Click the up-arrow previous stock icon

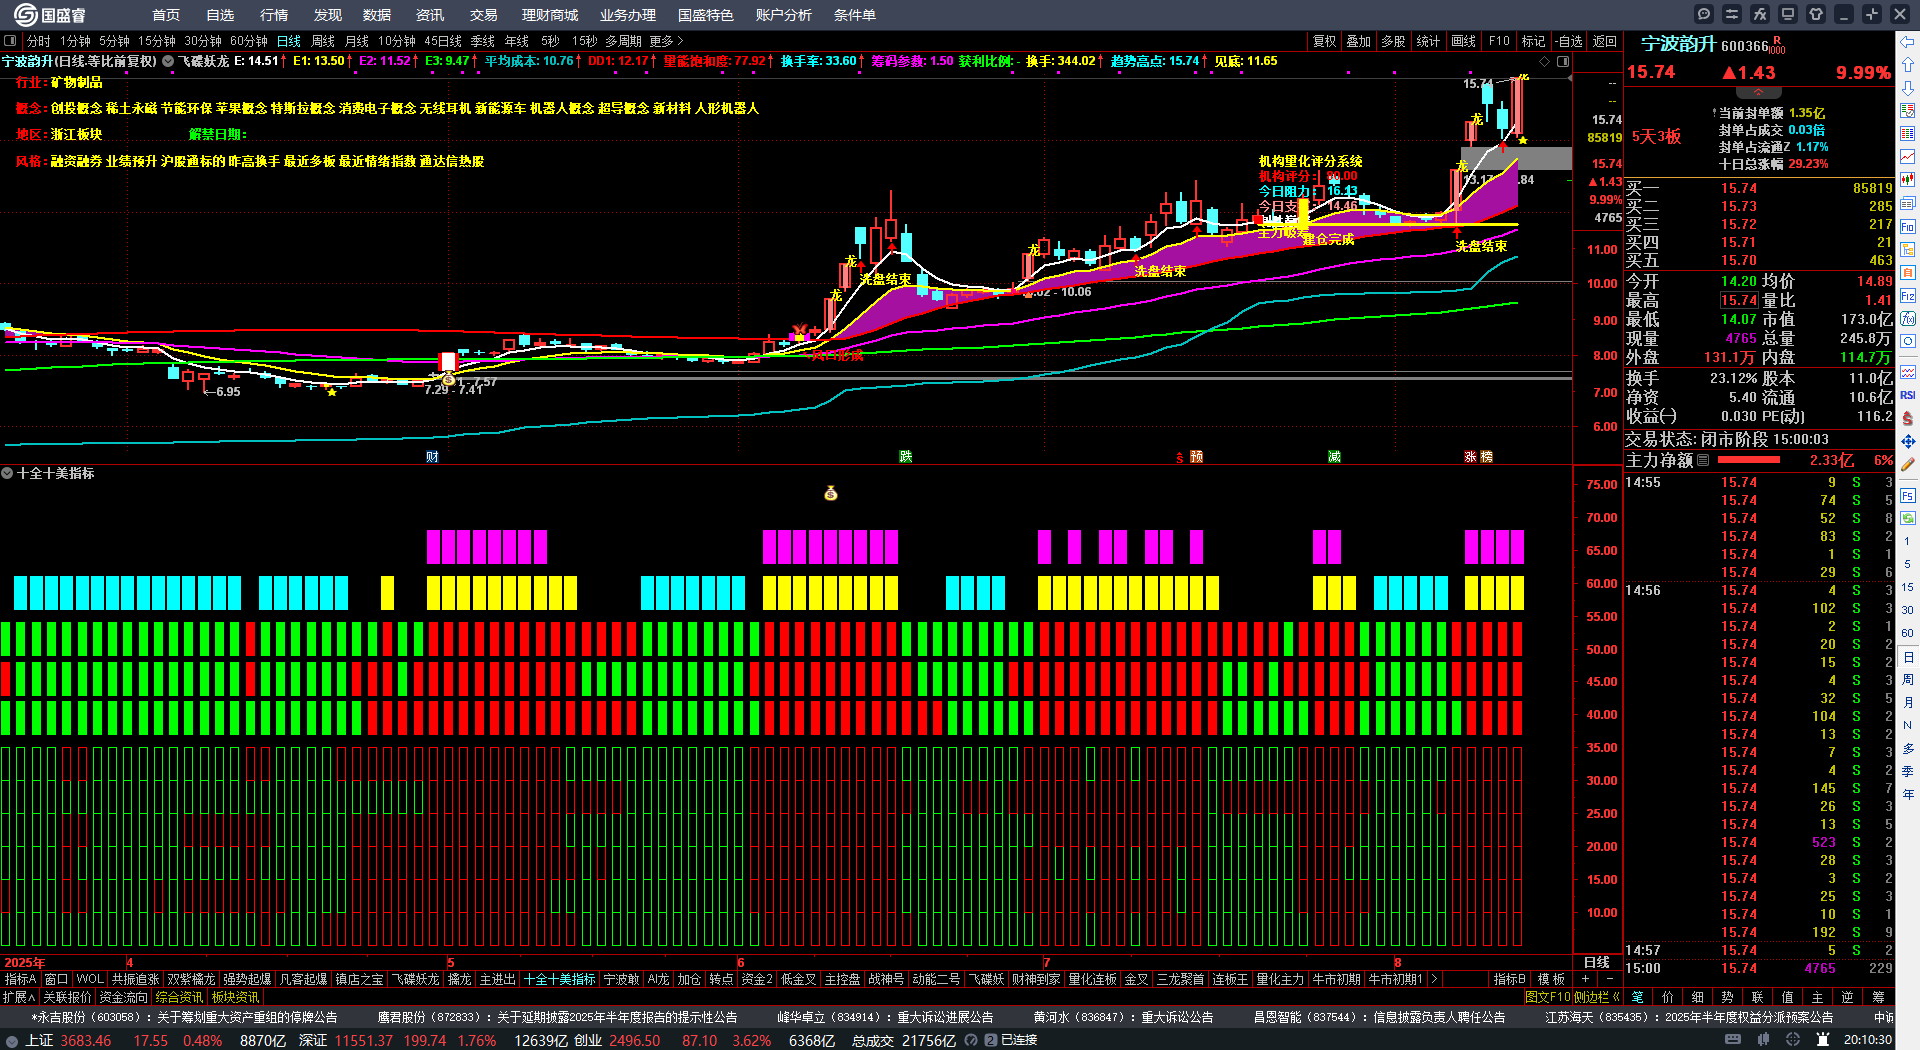(1908, 65)
